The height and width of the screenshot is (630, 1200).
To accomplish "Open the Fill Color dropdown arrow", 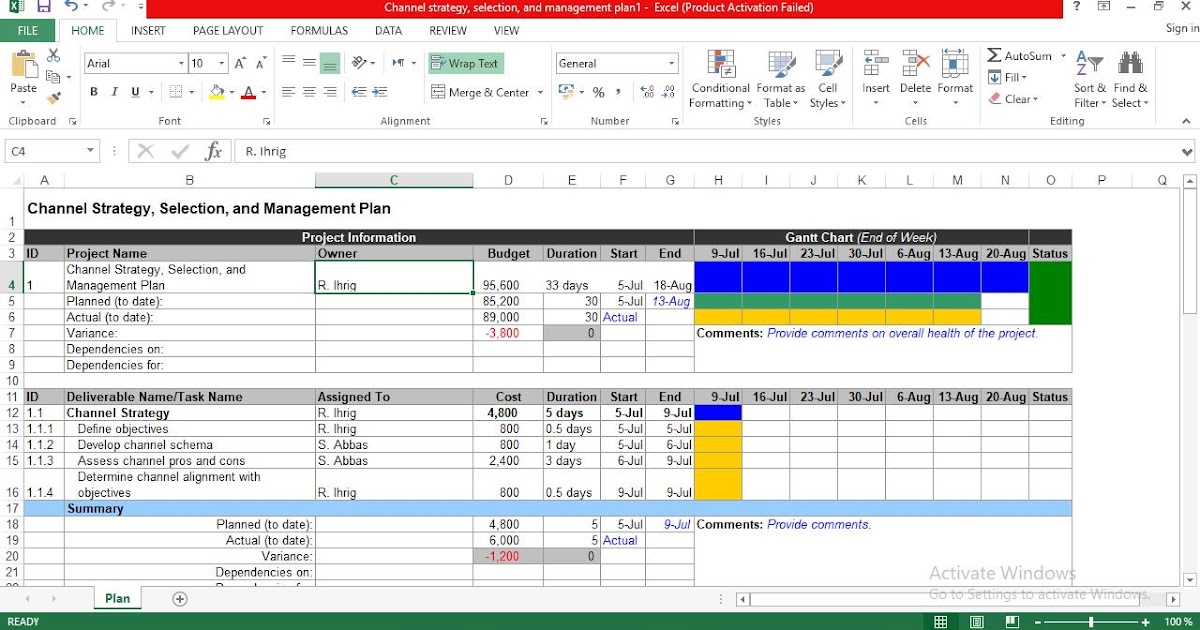I will click(x=231, y=92).
